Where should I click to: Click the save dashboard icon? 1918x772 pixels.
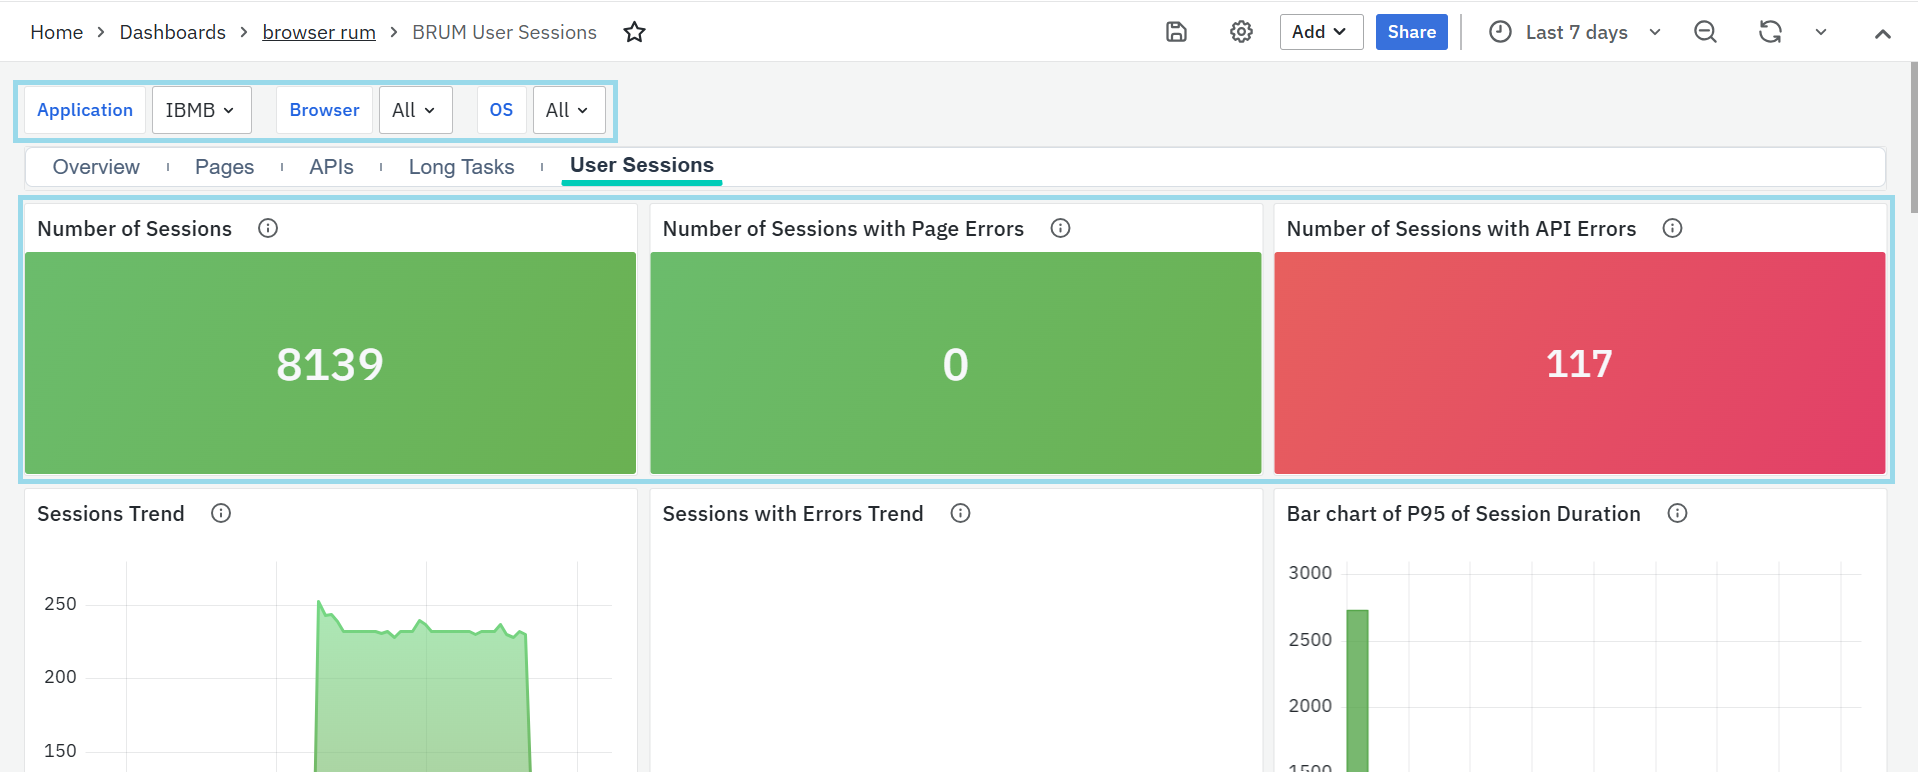point(1176,32)
